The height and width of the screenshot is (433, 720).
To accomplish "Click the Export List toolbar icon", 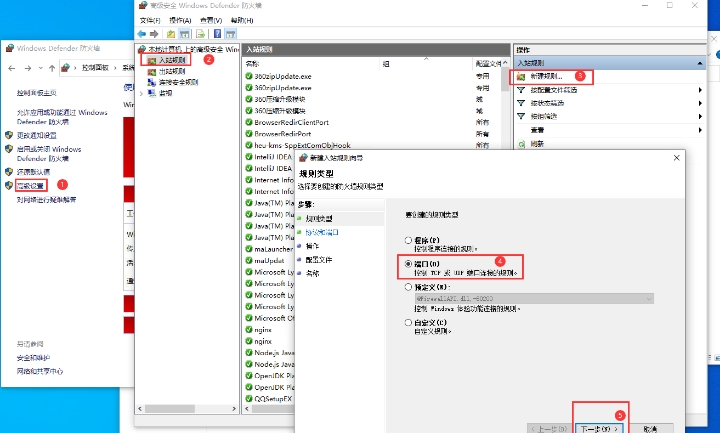I will 200,34.
